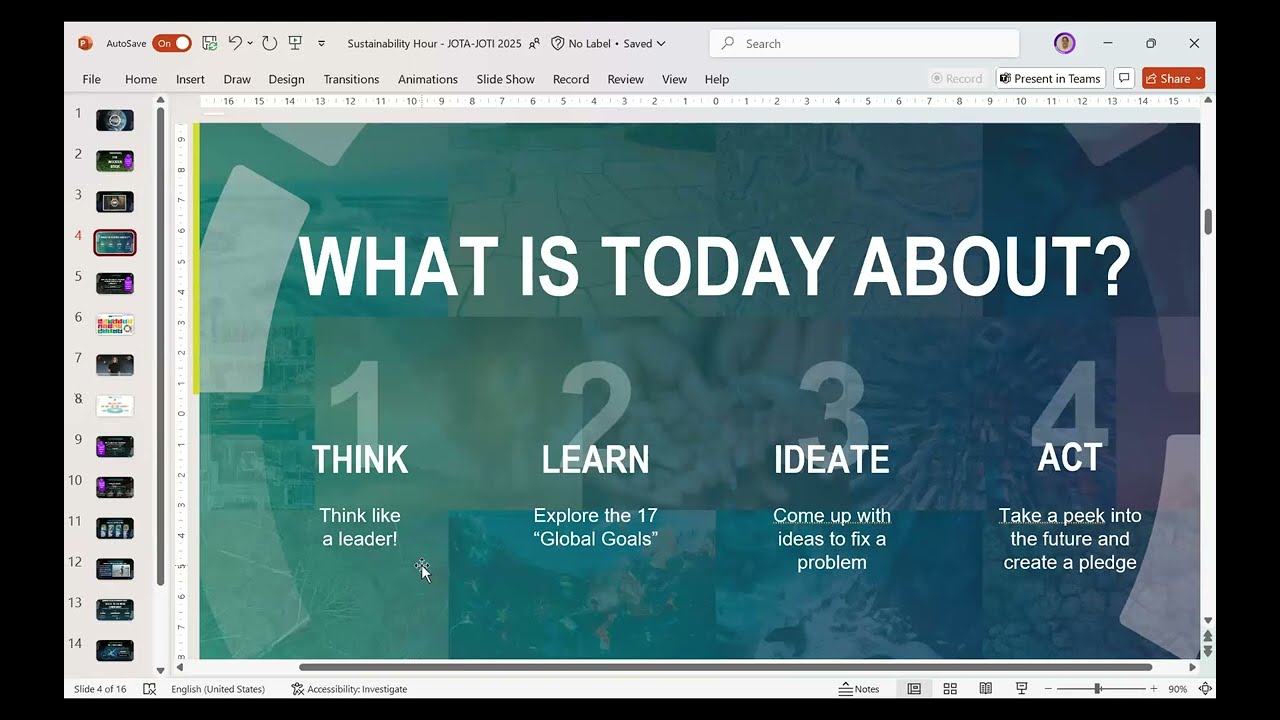Select the Slide Show tab

tap(505, 79)
